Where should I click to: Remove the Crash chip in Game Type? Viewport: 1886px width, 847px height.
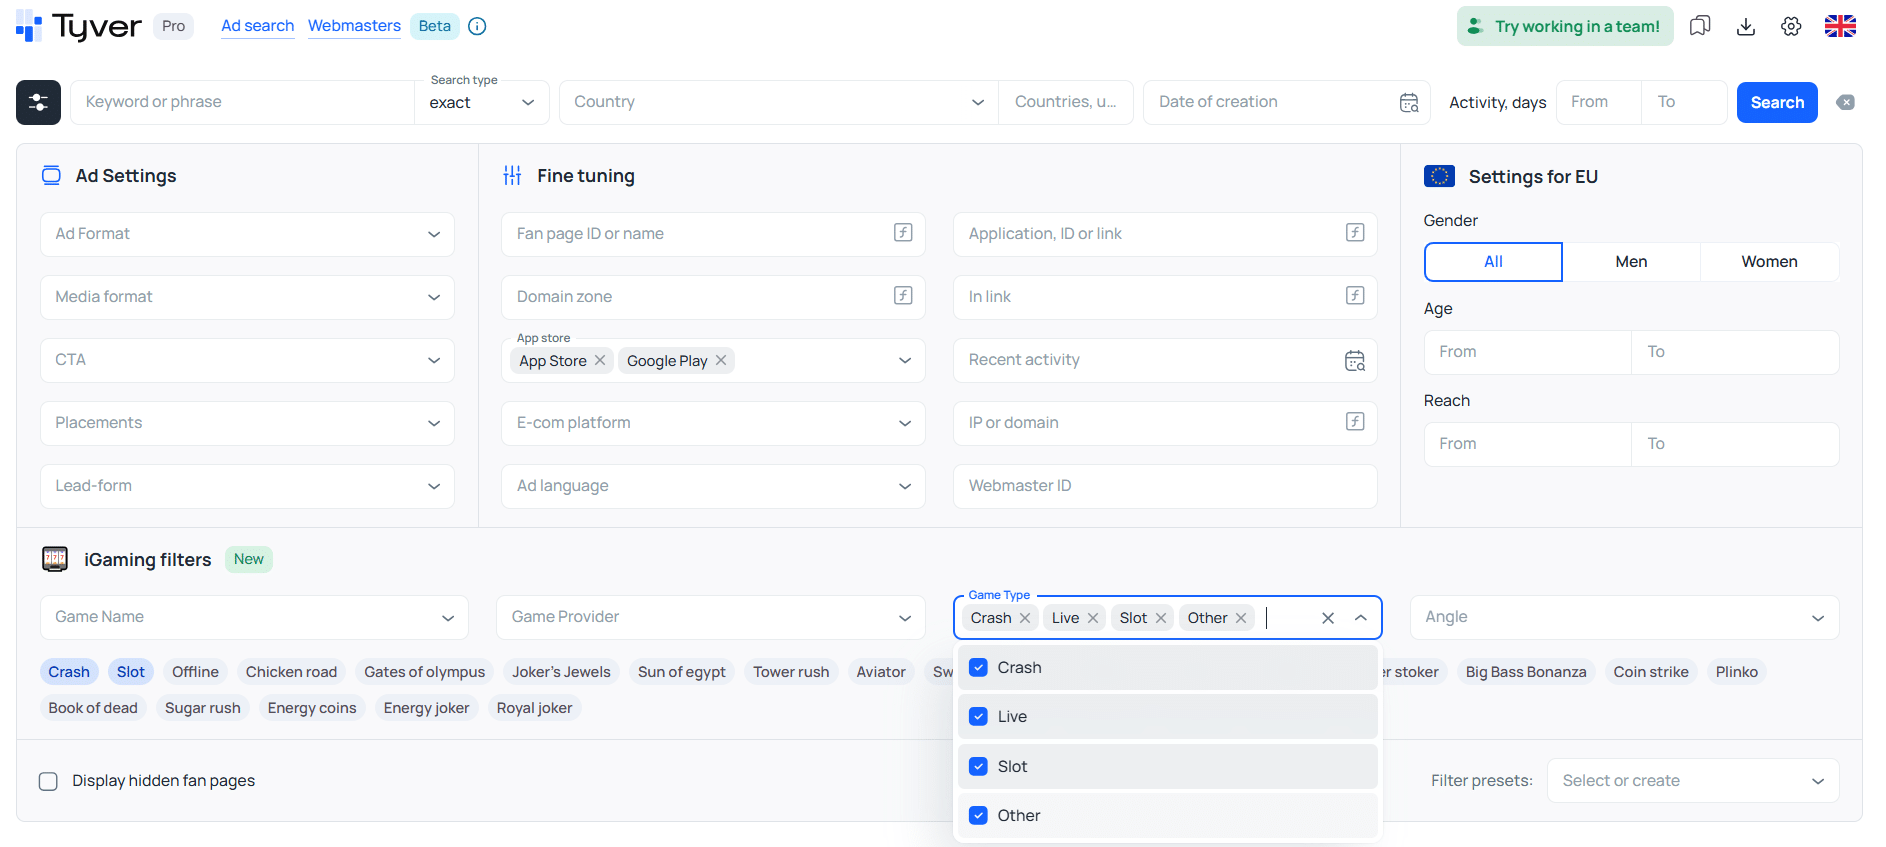click(x=1025, y=618)
